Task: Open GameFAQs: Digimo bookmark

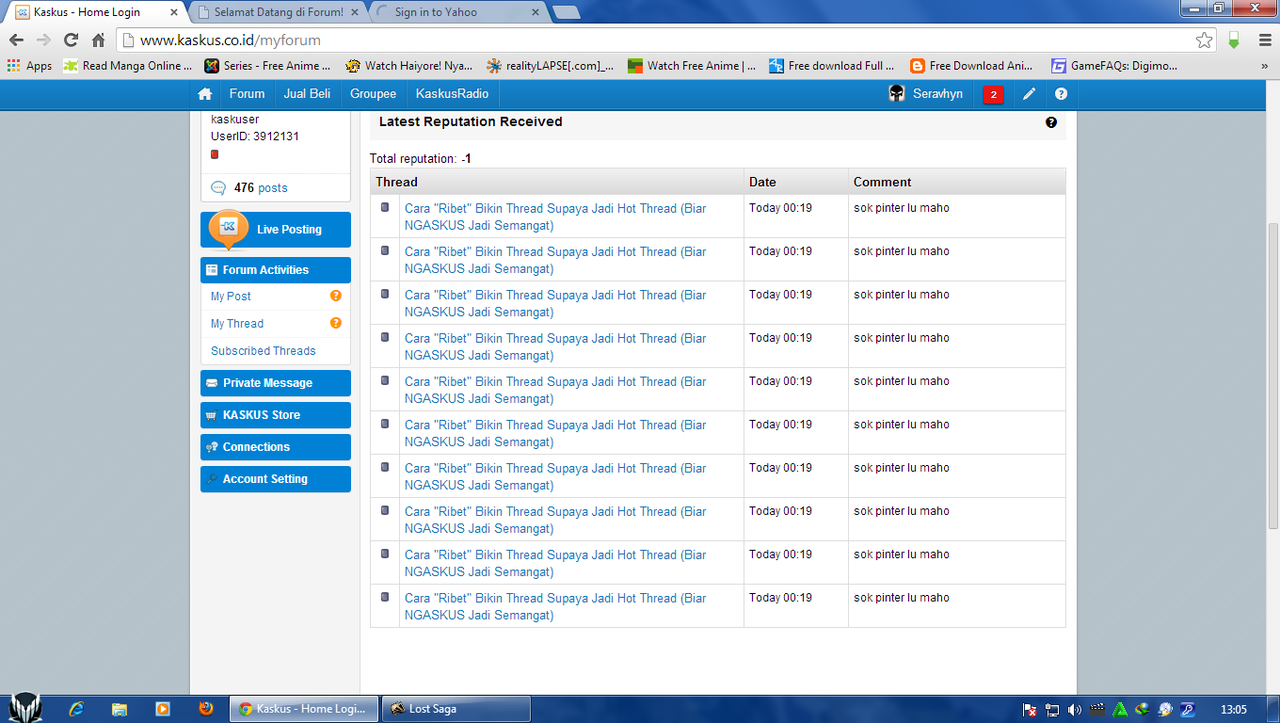Action: pyautogui.click(x=1115, y=66)
